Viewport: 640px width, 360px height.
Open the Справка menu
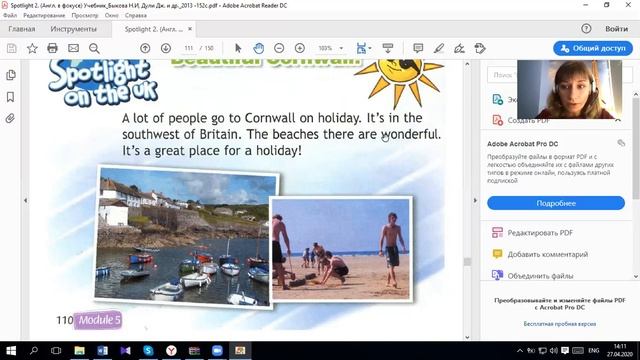click(x=136, y=15)
